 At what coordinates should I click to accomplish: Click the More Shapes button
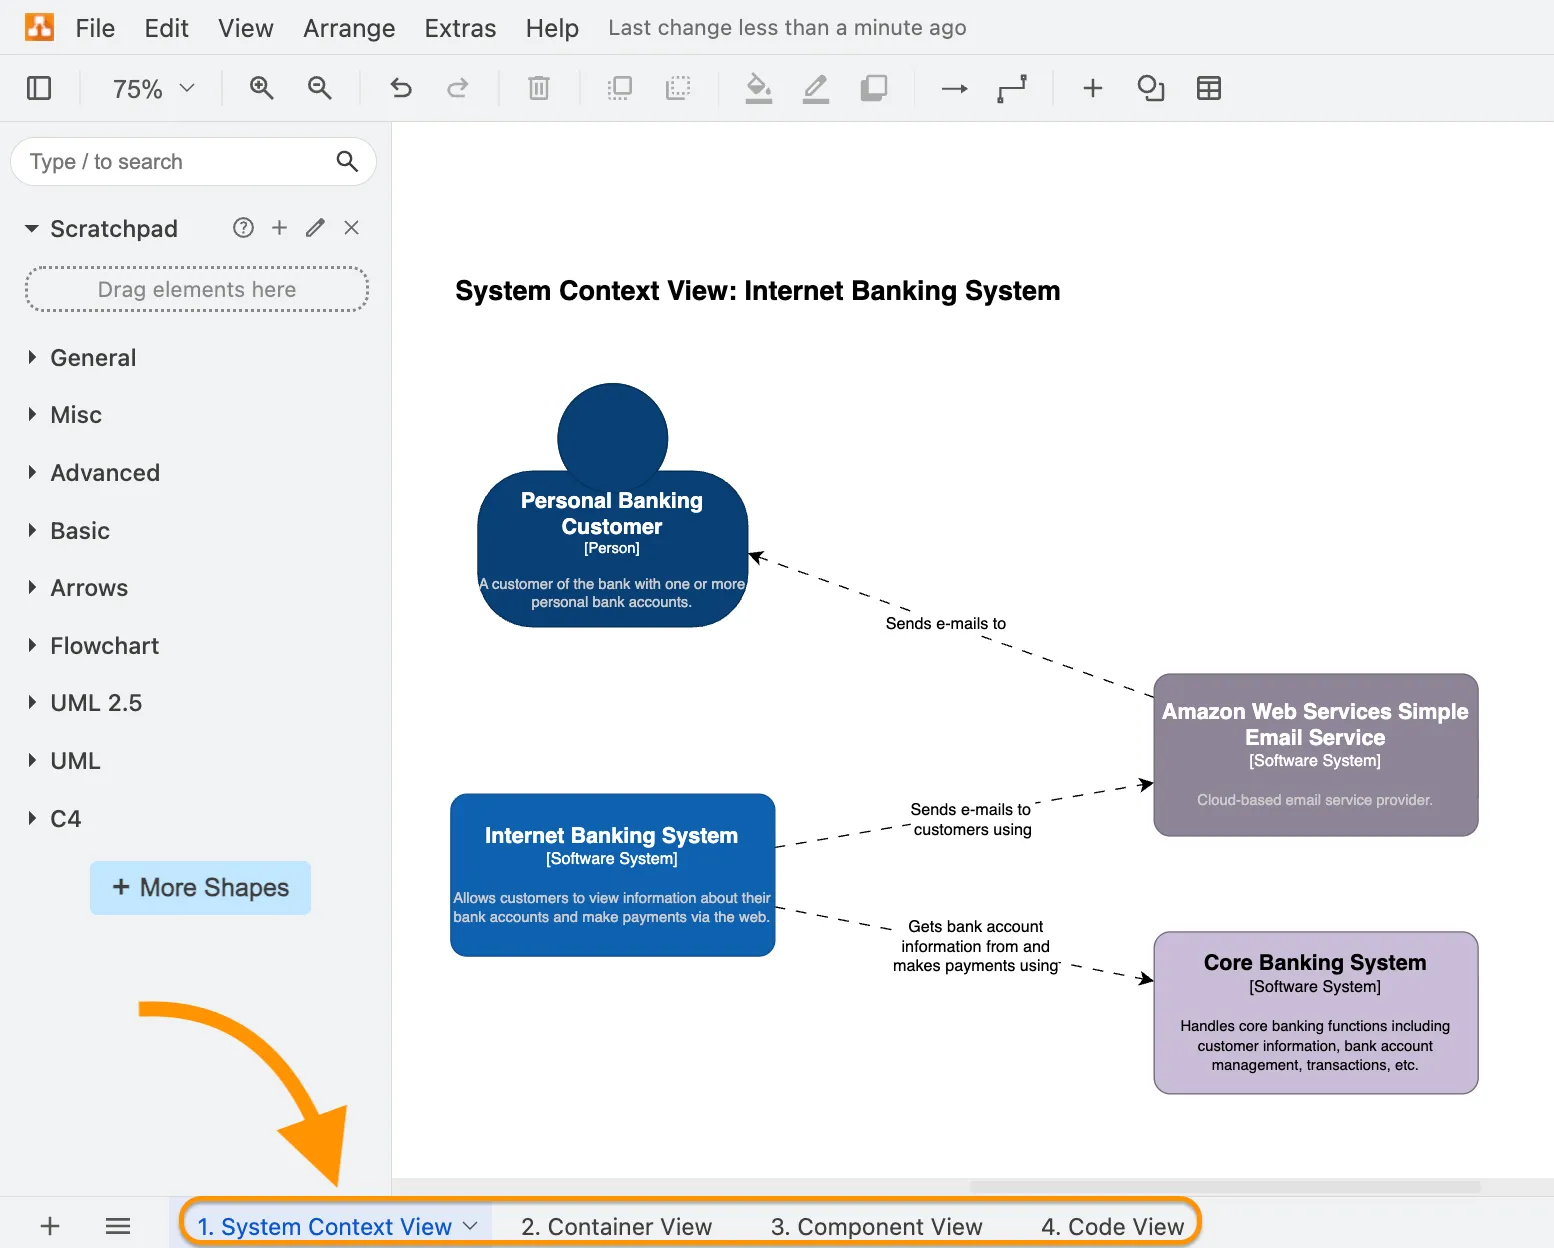point(200,887)
